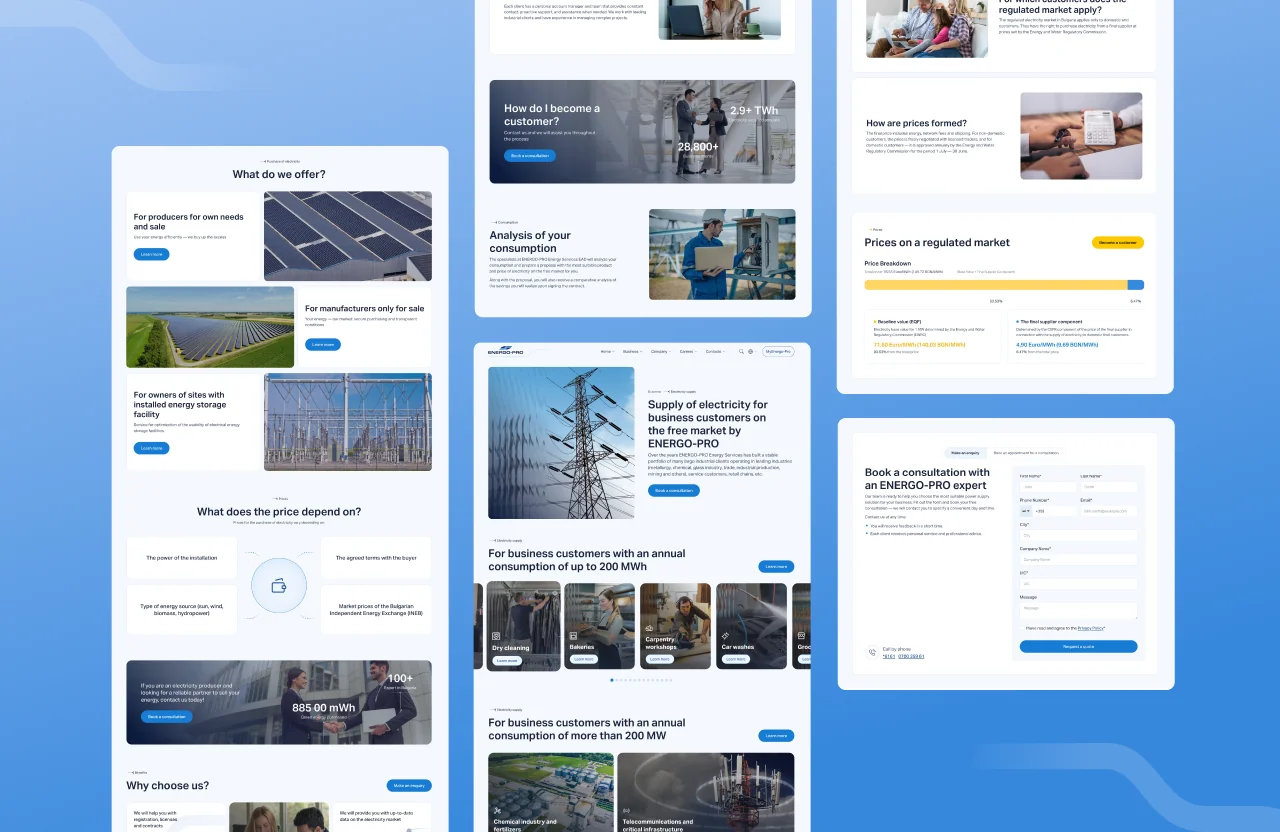This screenshot has width=1280, height=832.
Task: Open the globe language icon in header
Action: 751,352
